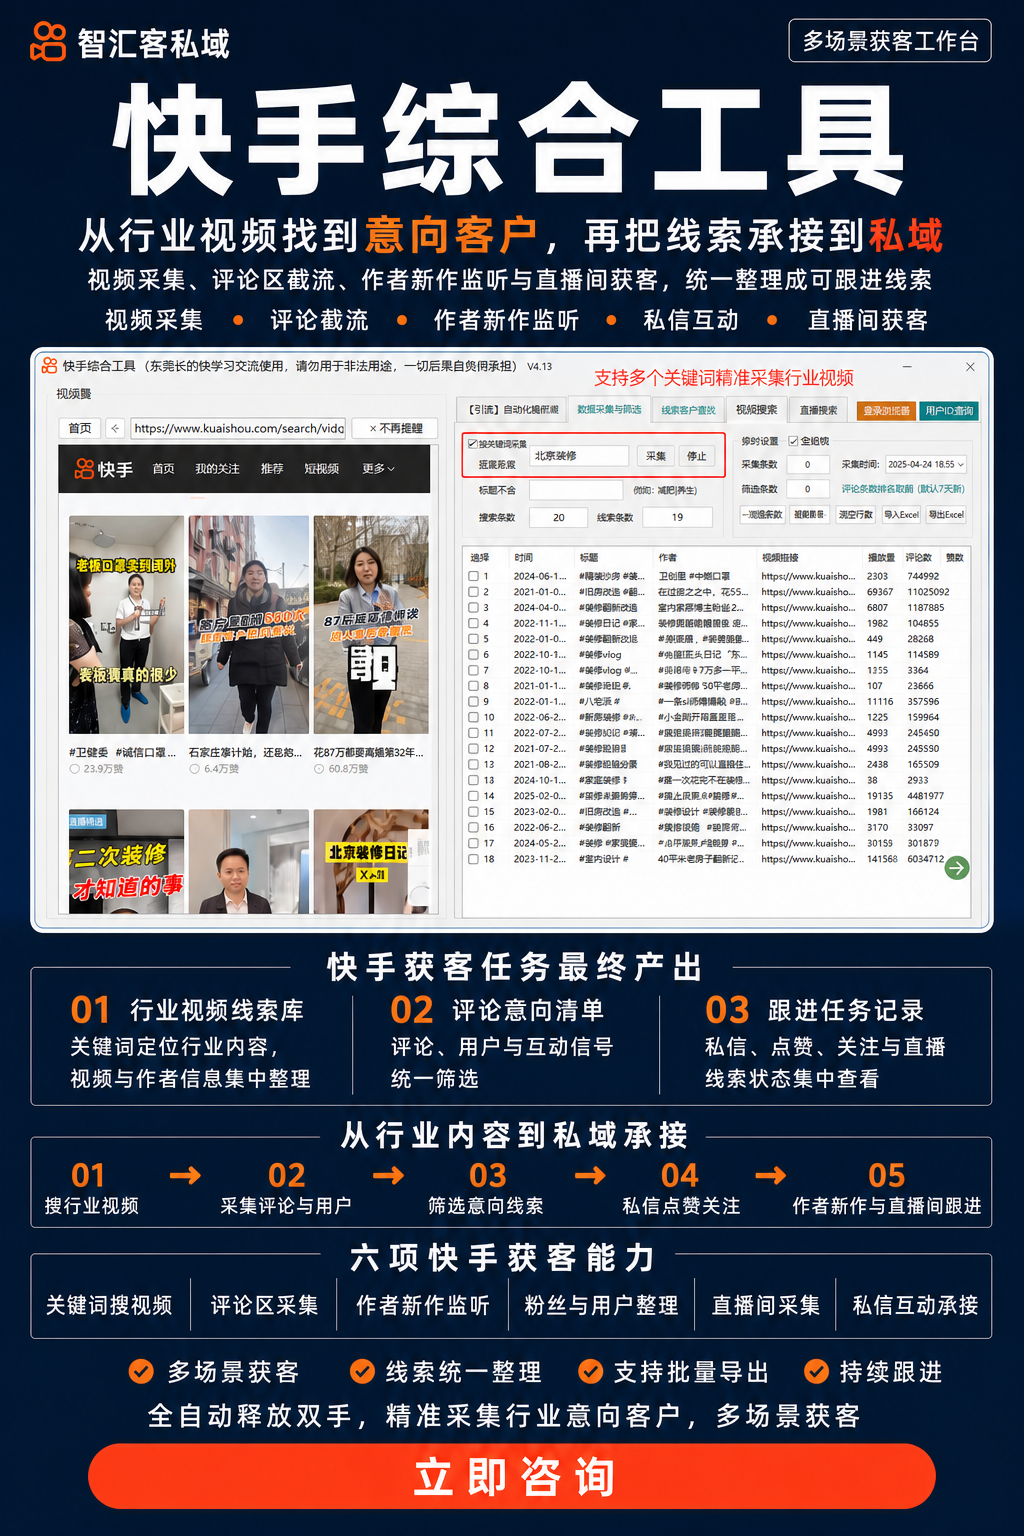The height and width of the screenshot is (1536, 1024).
Task: Click the 筛选条数 field showing 0
Action: pyautogui.click(x=807, y=489)
